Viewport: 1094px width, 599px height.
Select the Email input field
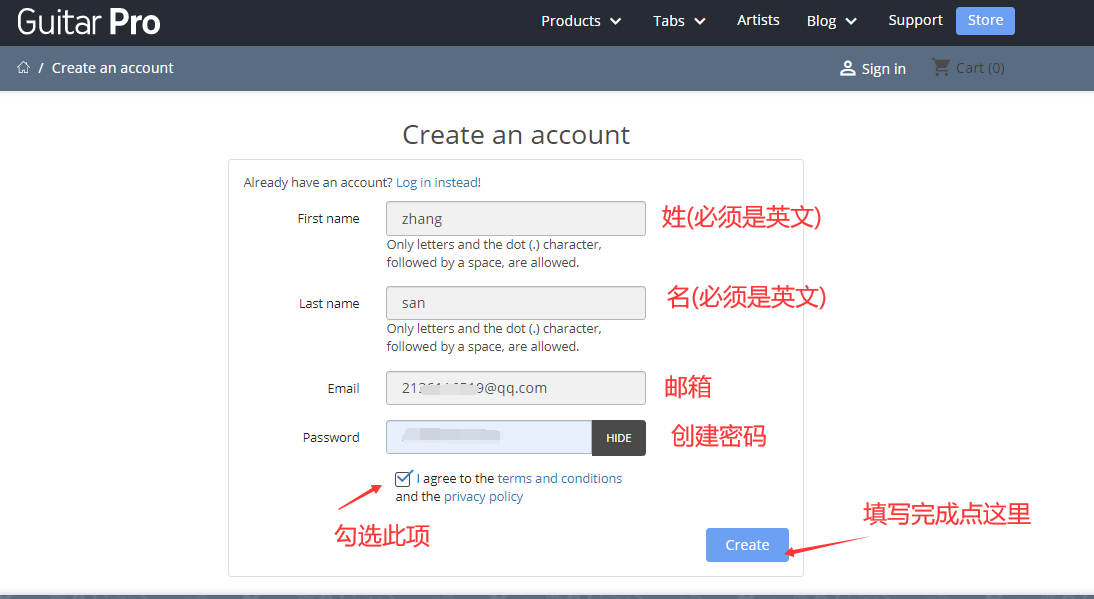tap(515, 388)
